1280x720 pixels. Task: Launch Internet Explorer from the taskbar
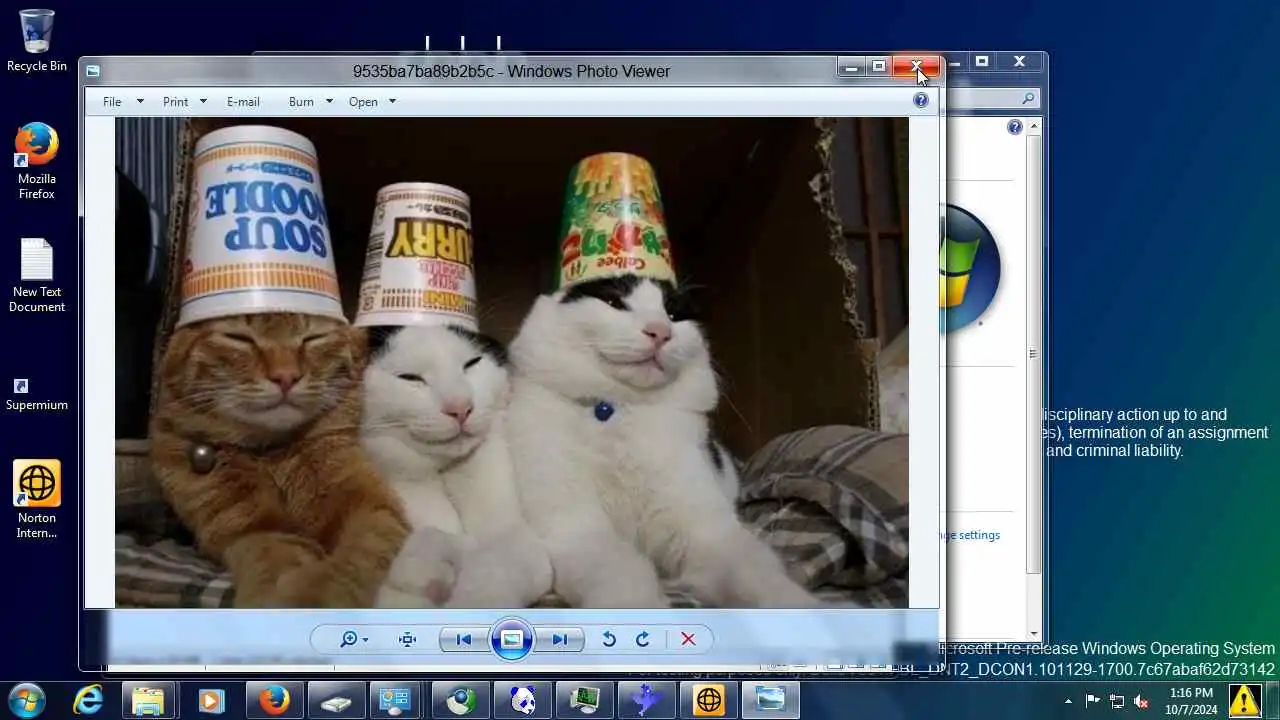click(x=88, y=700)
